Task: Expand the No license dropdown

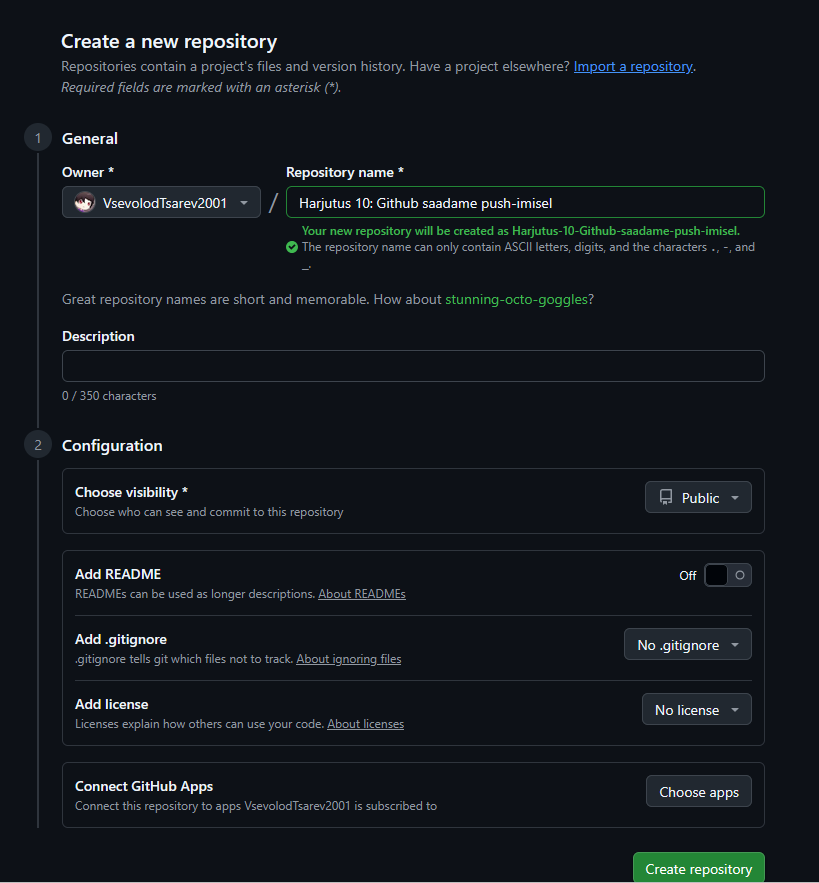Action: (696, 710)
